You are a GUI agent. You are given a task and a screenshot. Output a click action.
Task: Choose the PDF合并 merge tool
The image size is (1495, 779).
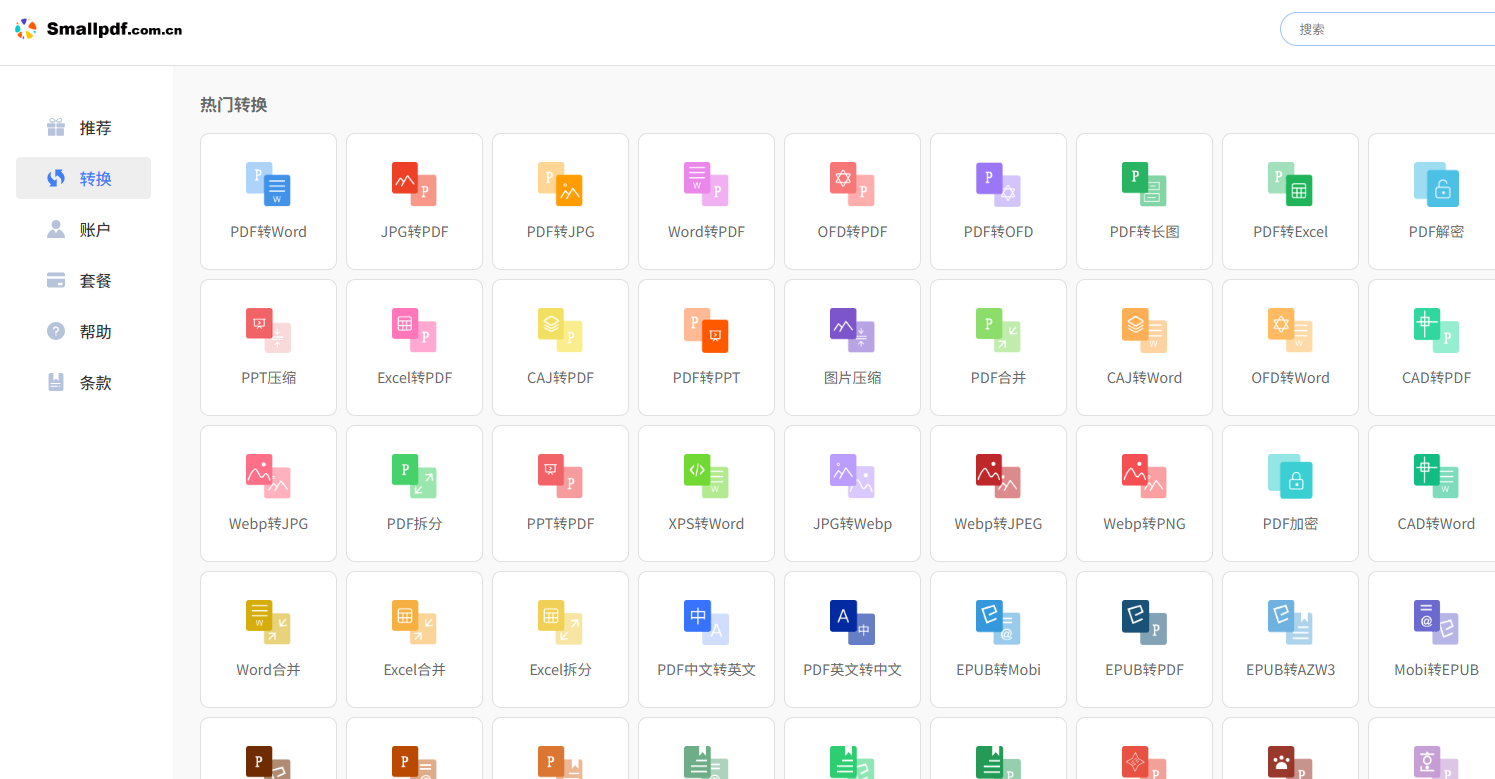click(x=998, y=347)
